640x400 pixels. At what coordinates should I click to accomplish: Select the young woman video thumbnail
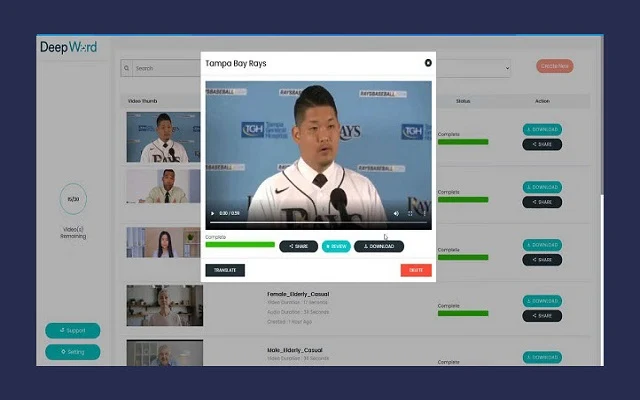(164, 242)
